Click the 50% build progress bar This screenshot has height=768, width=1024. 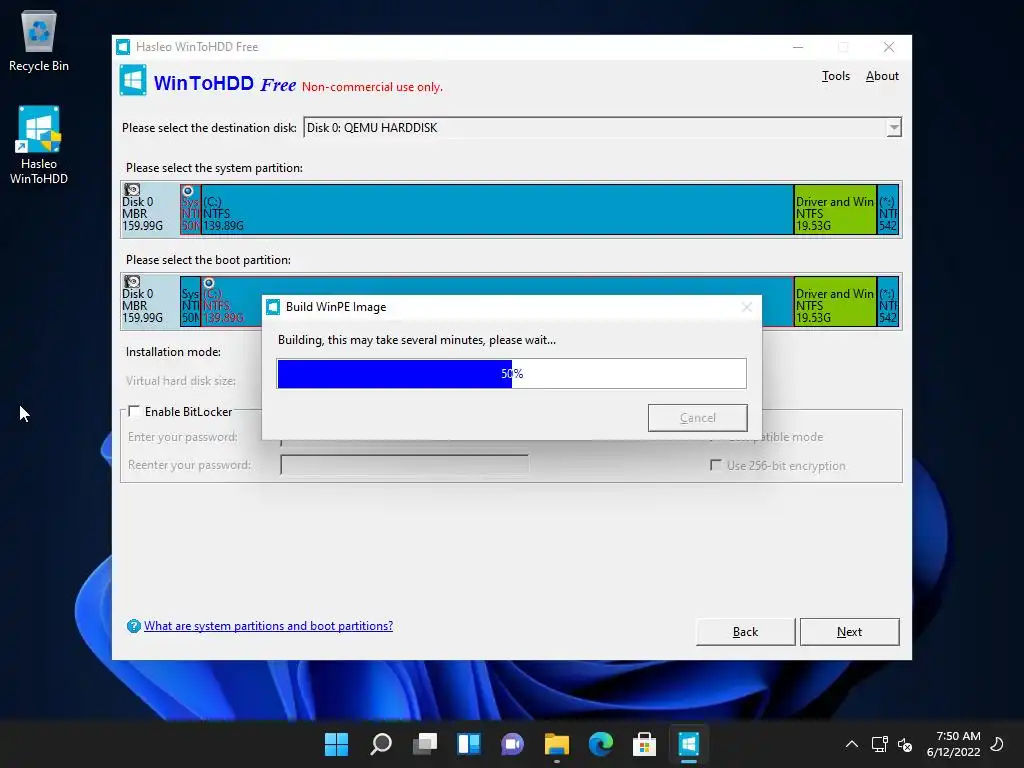[511, 374]
